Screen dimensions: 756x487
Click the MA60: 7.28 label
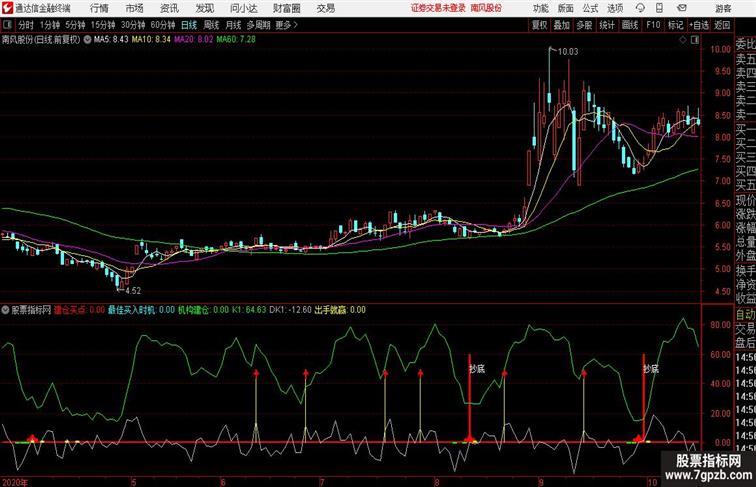236,40
